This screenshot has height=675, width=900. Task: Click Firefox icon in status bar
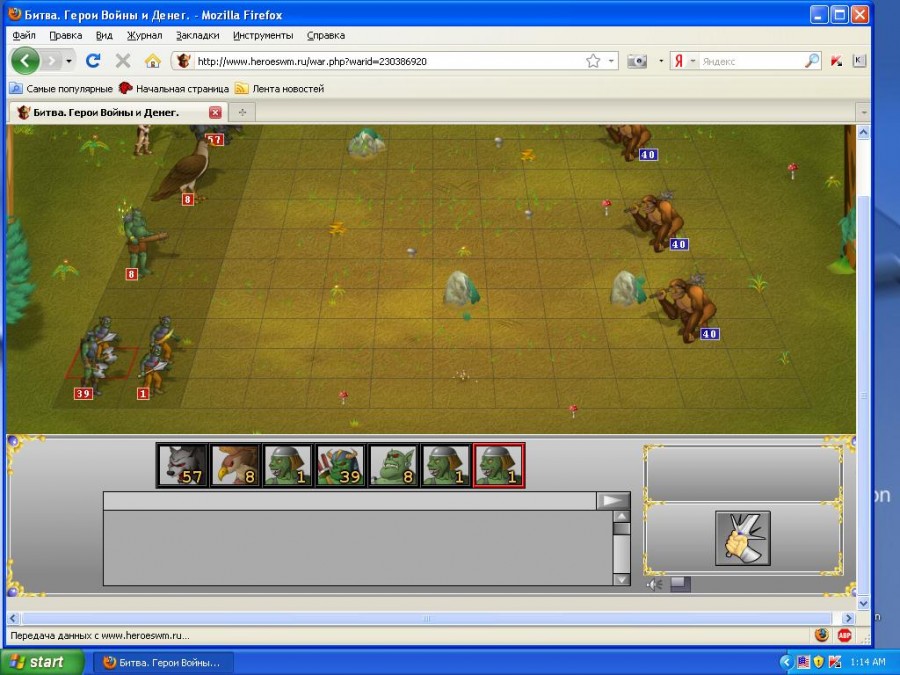[x=821, y=635]
